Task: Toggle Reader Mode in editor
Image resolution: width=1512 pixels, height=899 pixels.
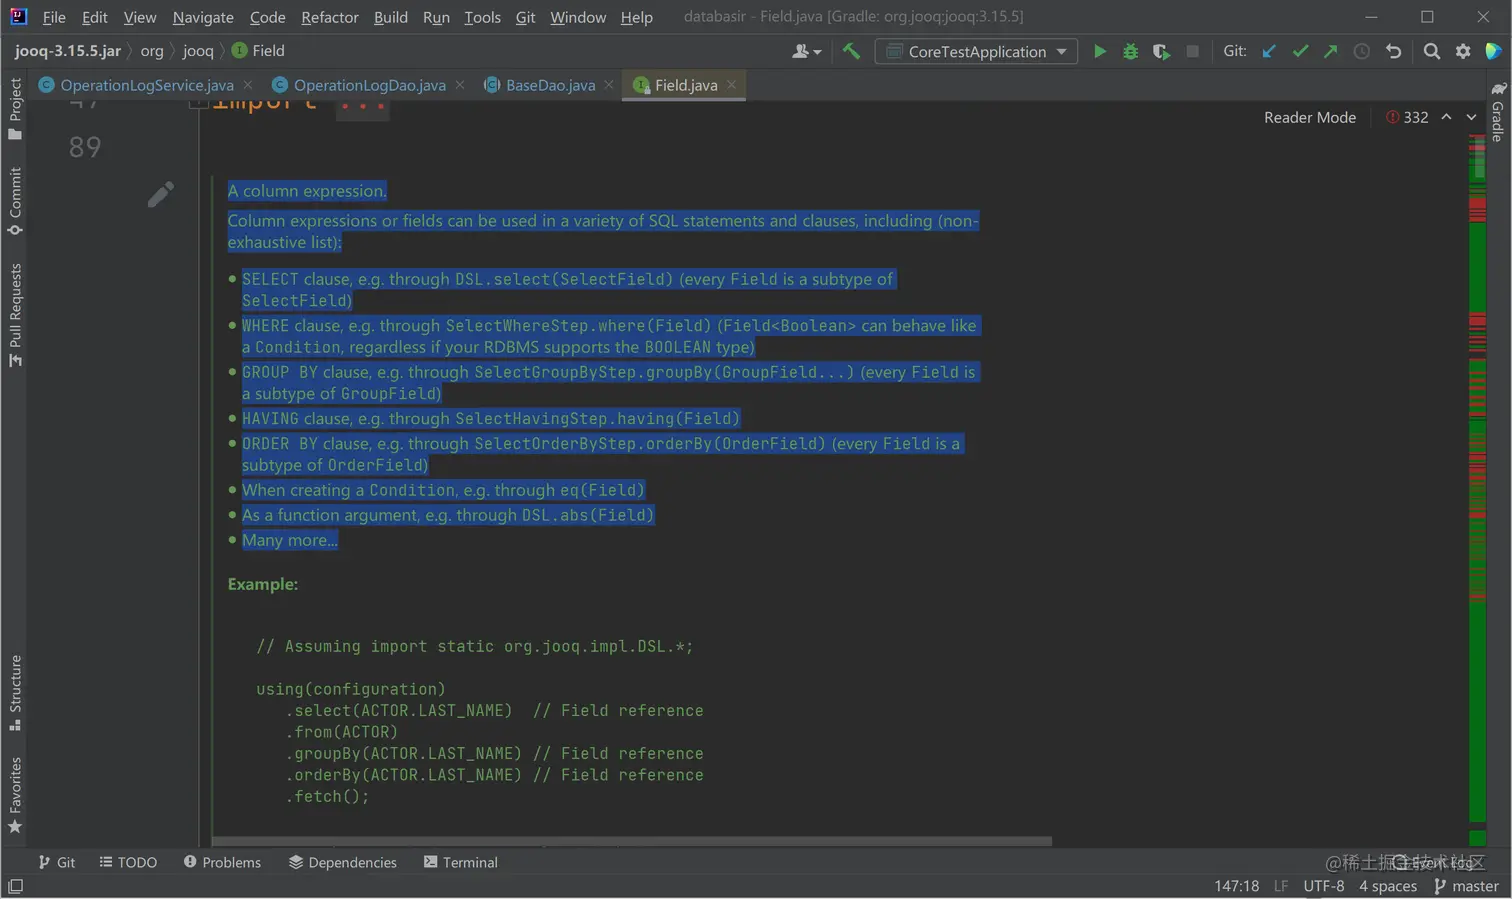Action: pyautogui.click(x=1309, y=117)
